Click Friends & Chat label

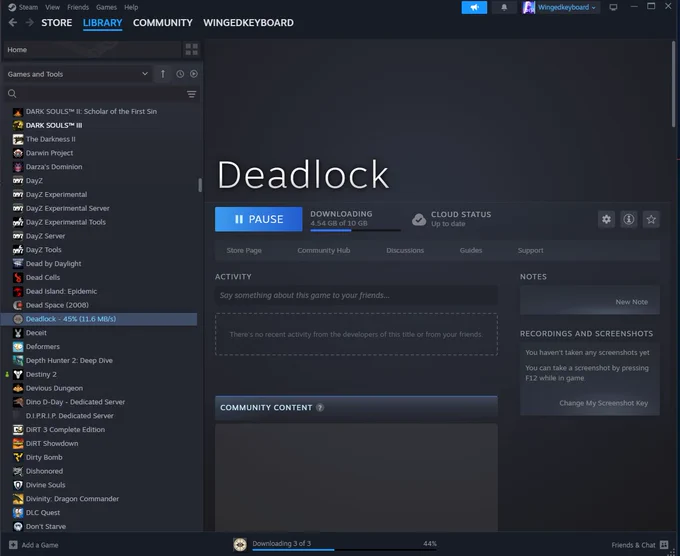pyautogui.click(x=633, y=545)
